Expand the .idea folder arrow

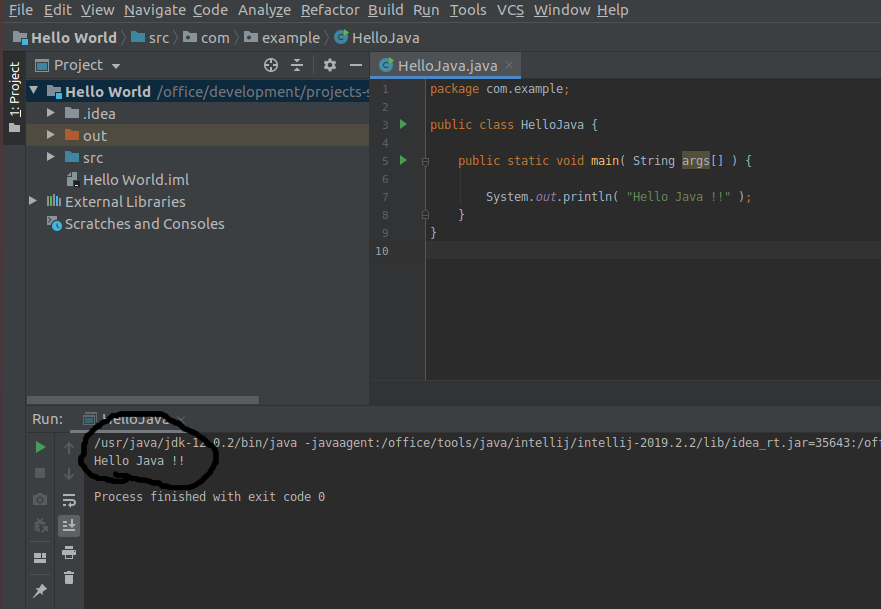pos(51,113)
